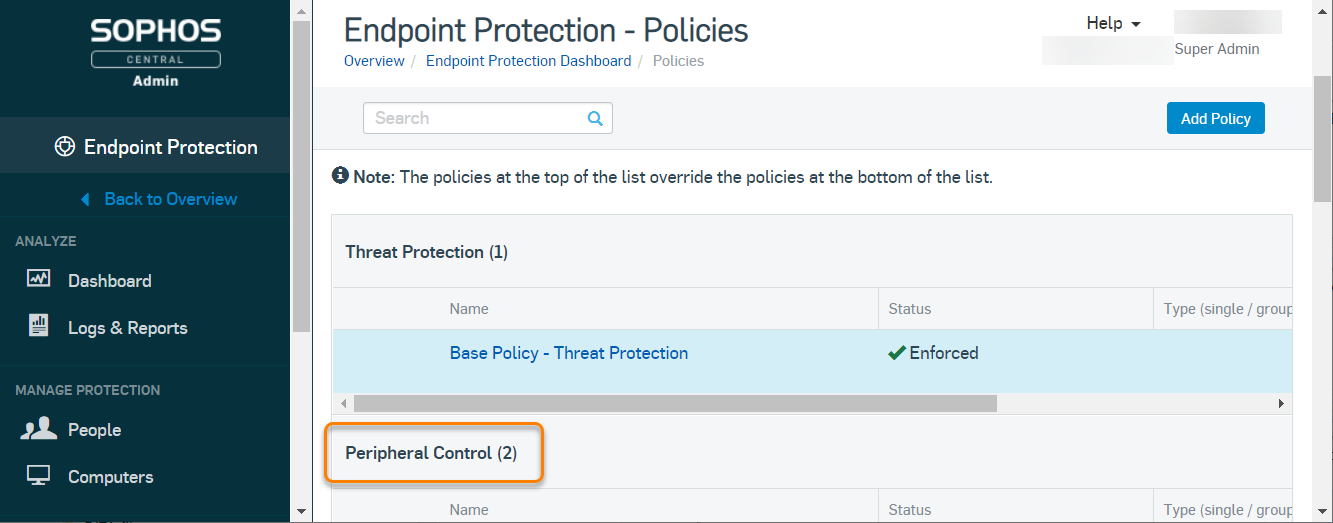Viewport: 1333px width, 523px height.
Task: Click into the Search policies field
Action: [x=475, y=118]
